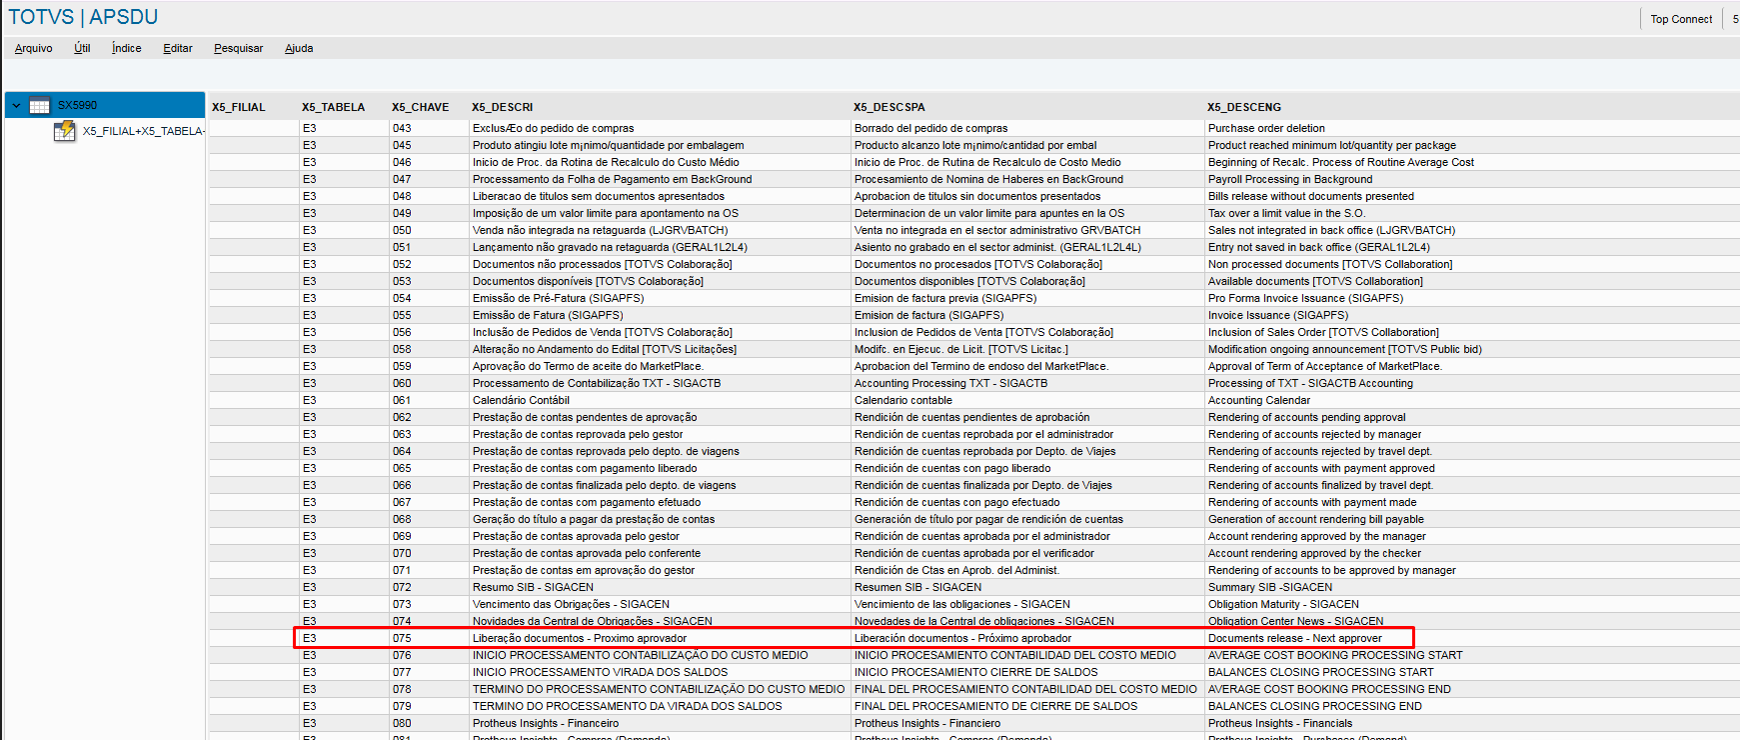Viewport: 1740px width, 740px height.
Task: Click the SX5990 table icon
Action: pos(40,105)
